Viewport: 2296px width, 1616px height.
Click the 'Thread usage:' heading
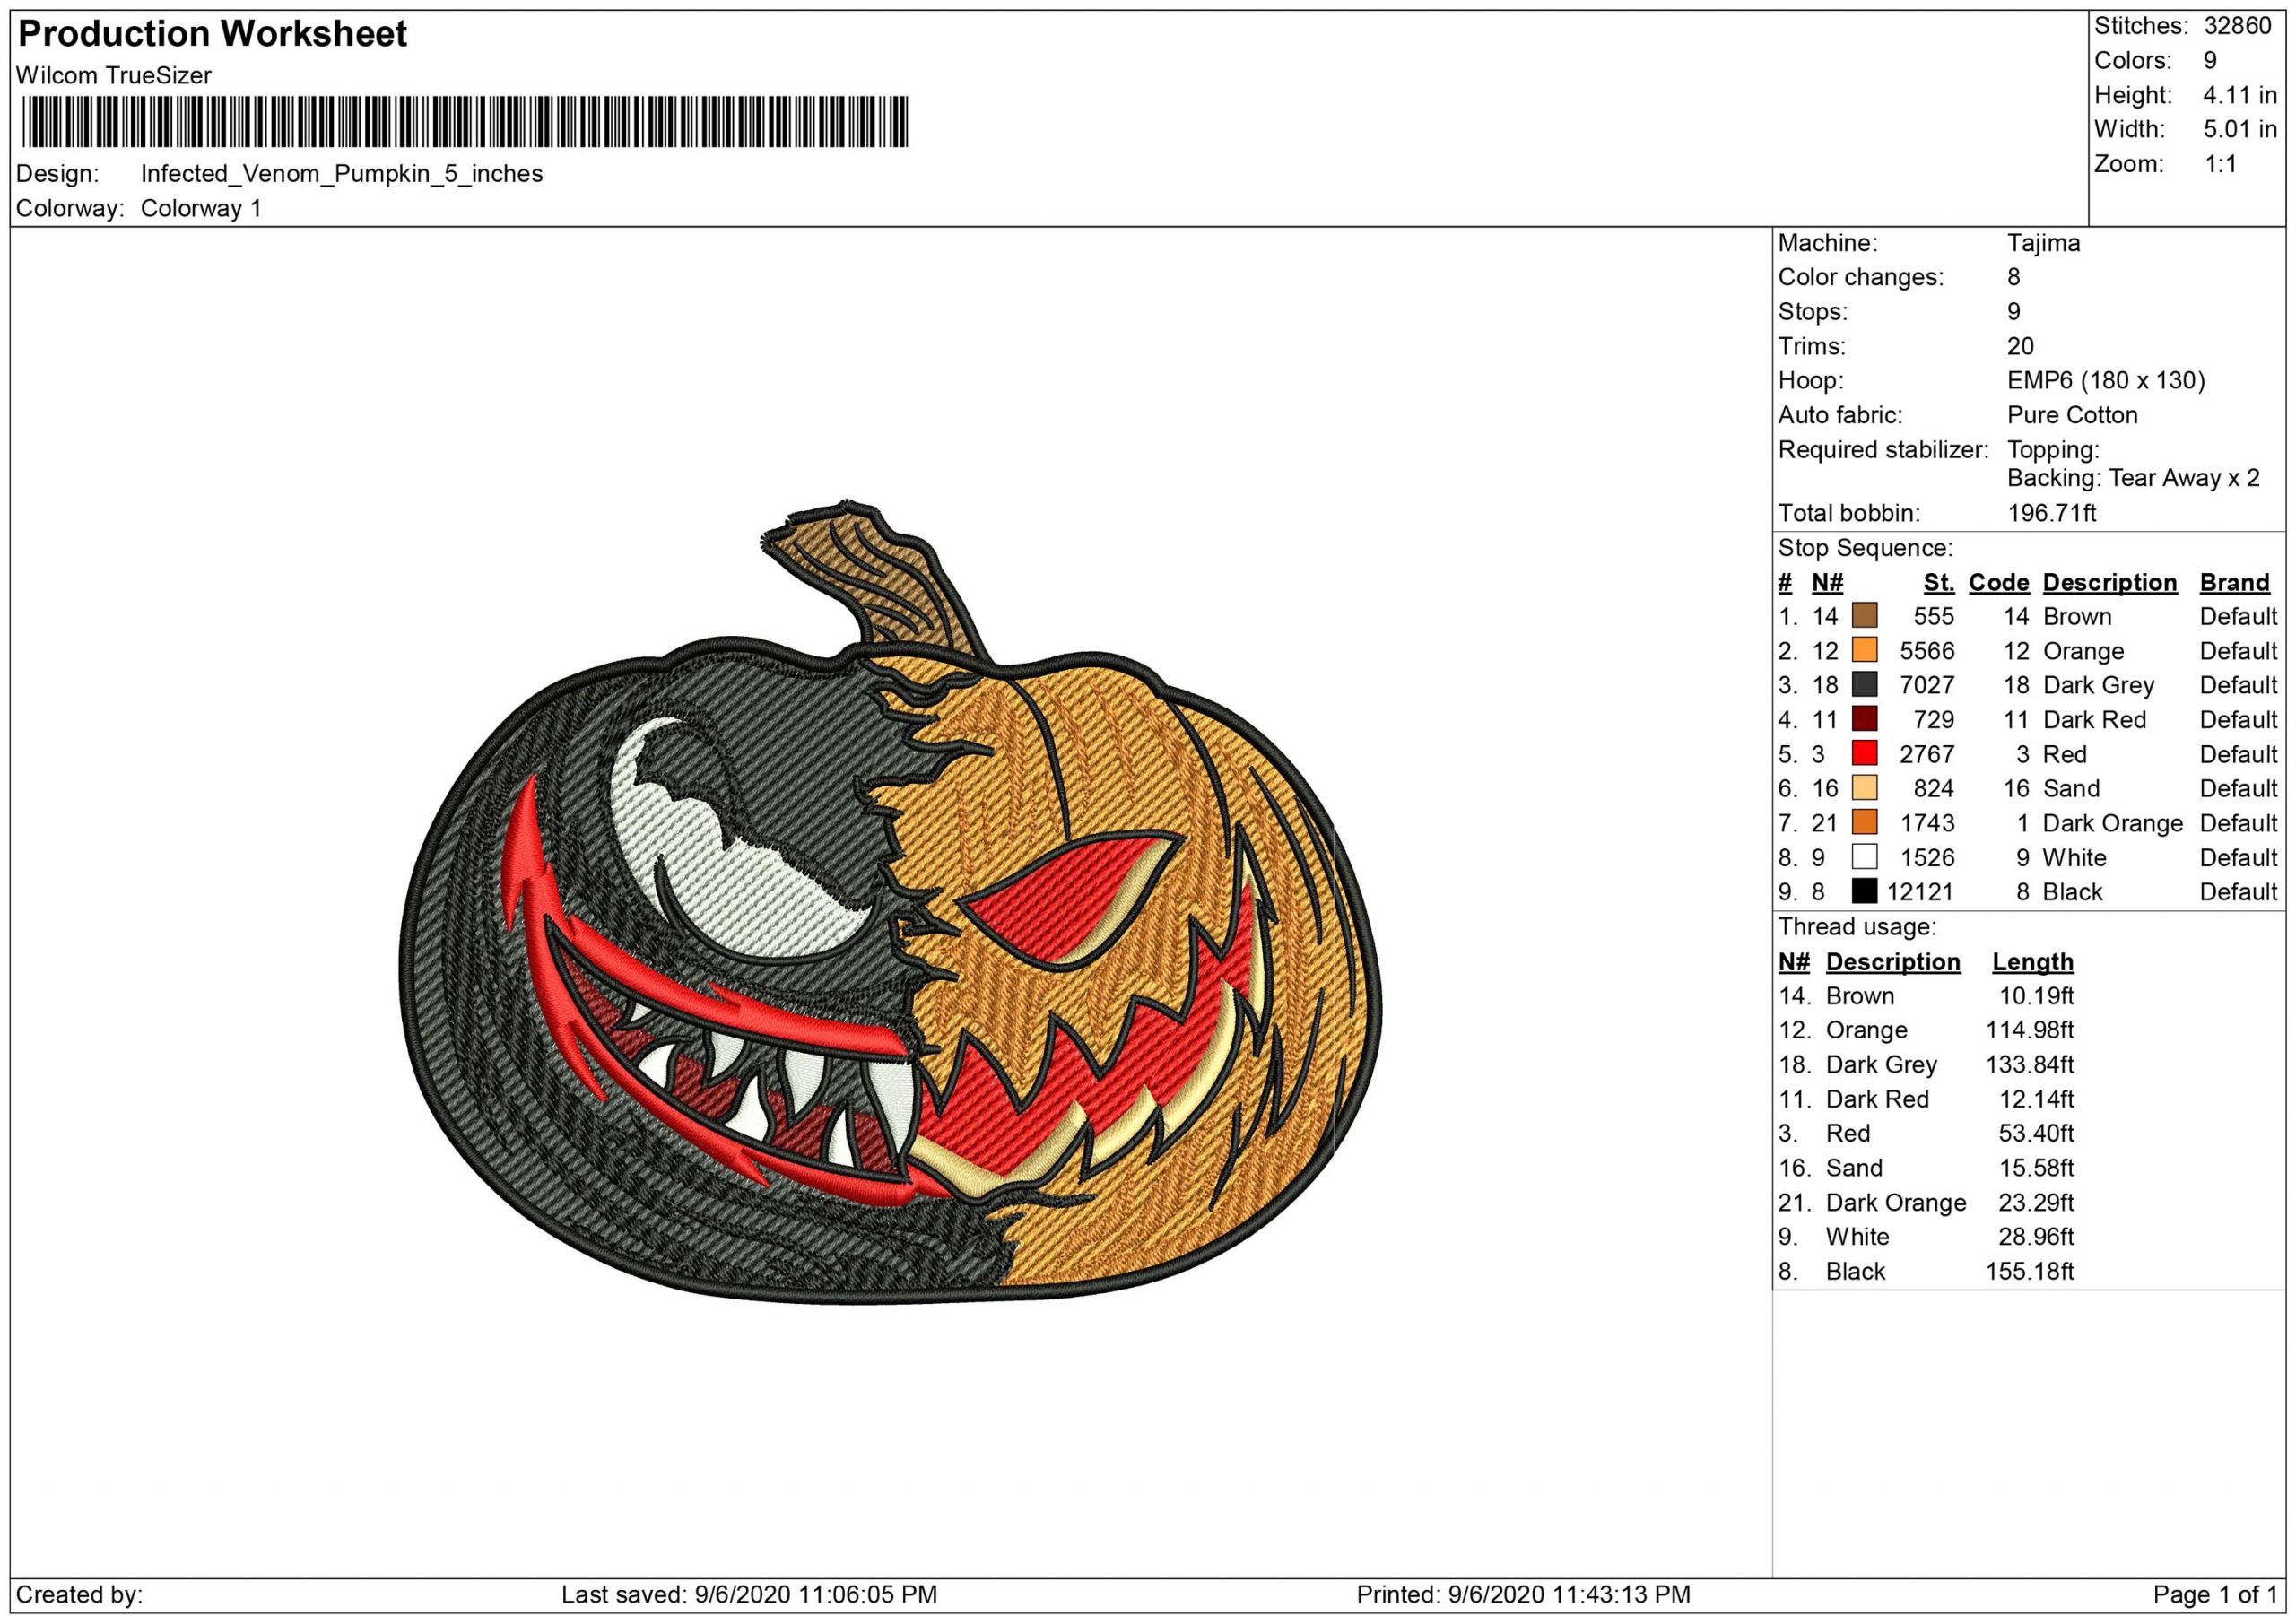click(1857, 927)
